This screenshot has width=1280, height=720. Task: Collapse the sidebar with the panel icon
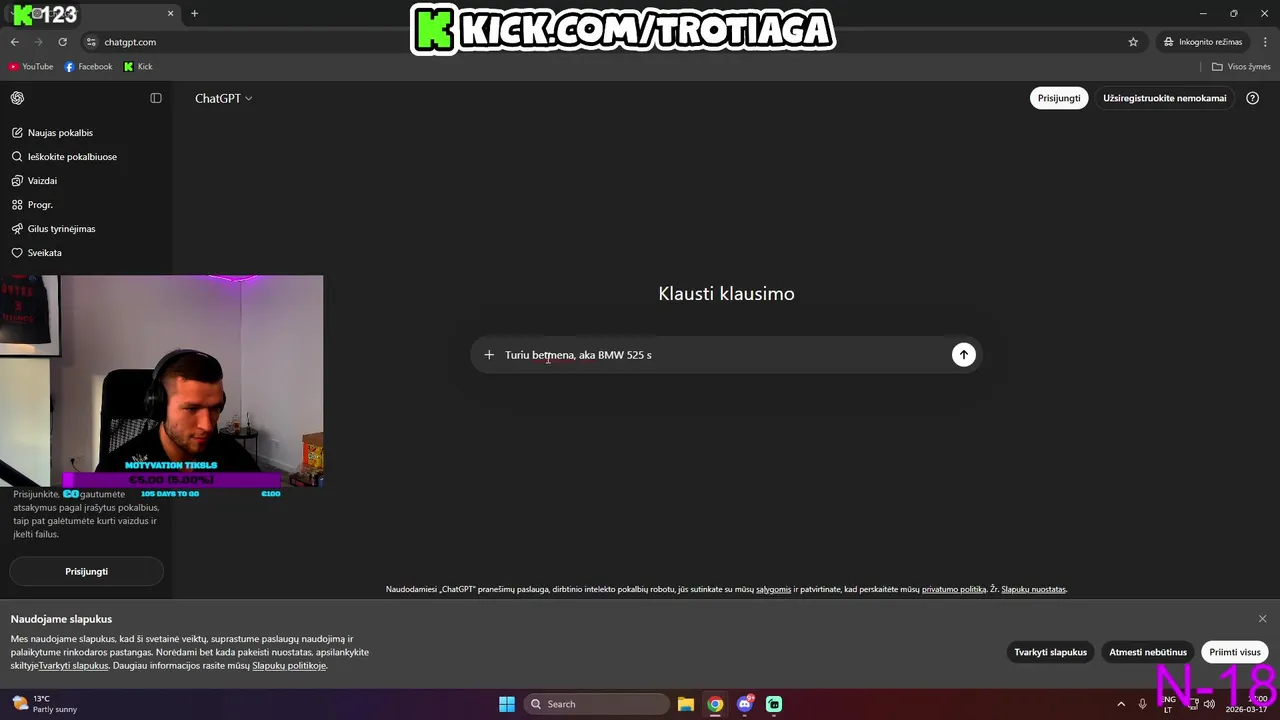pyautogui.click(x=156, y=98)
